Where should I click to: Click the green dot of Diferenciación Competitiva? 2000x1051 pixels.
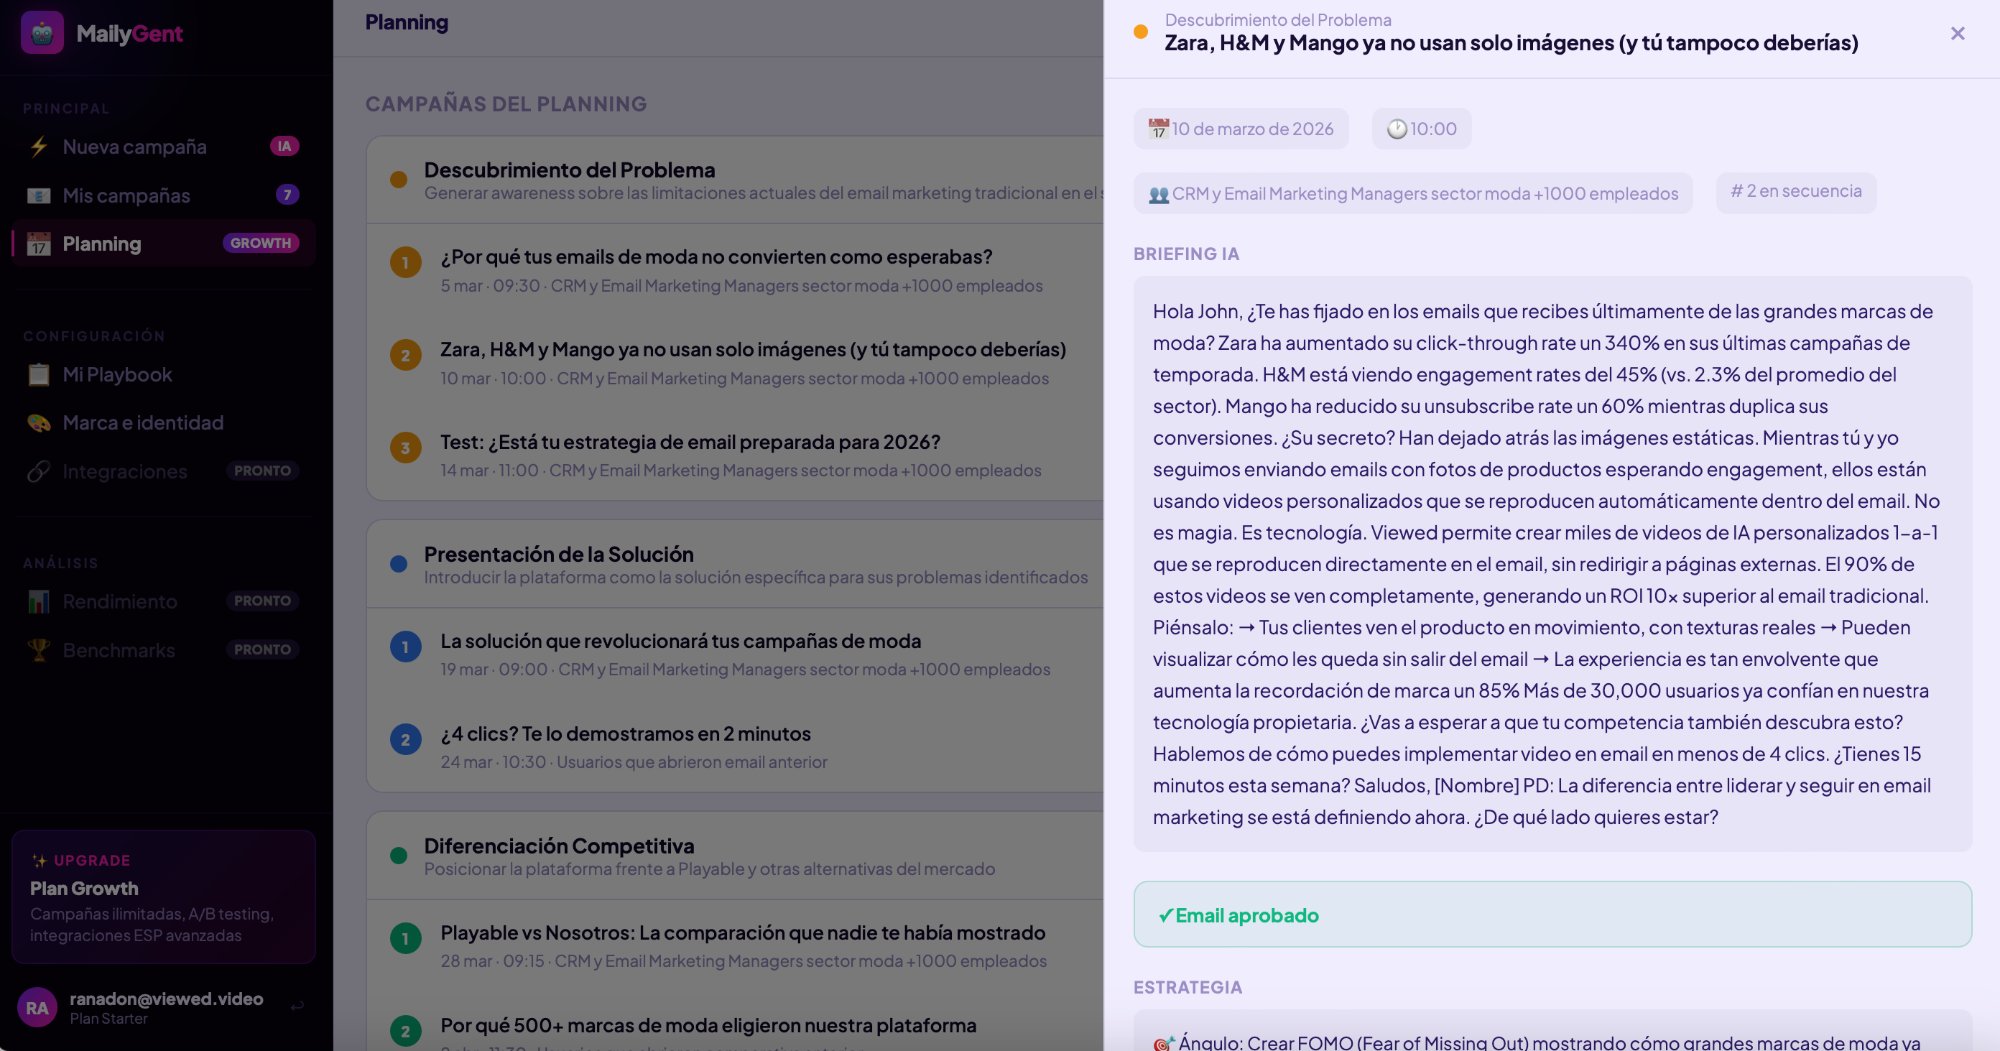pyautogui.click(x=398, y=856)
